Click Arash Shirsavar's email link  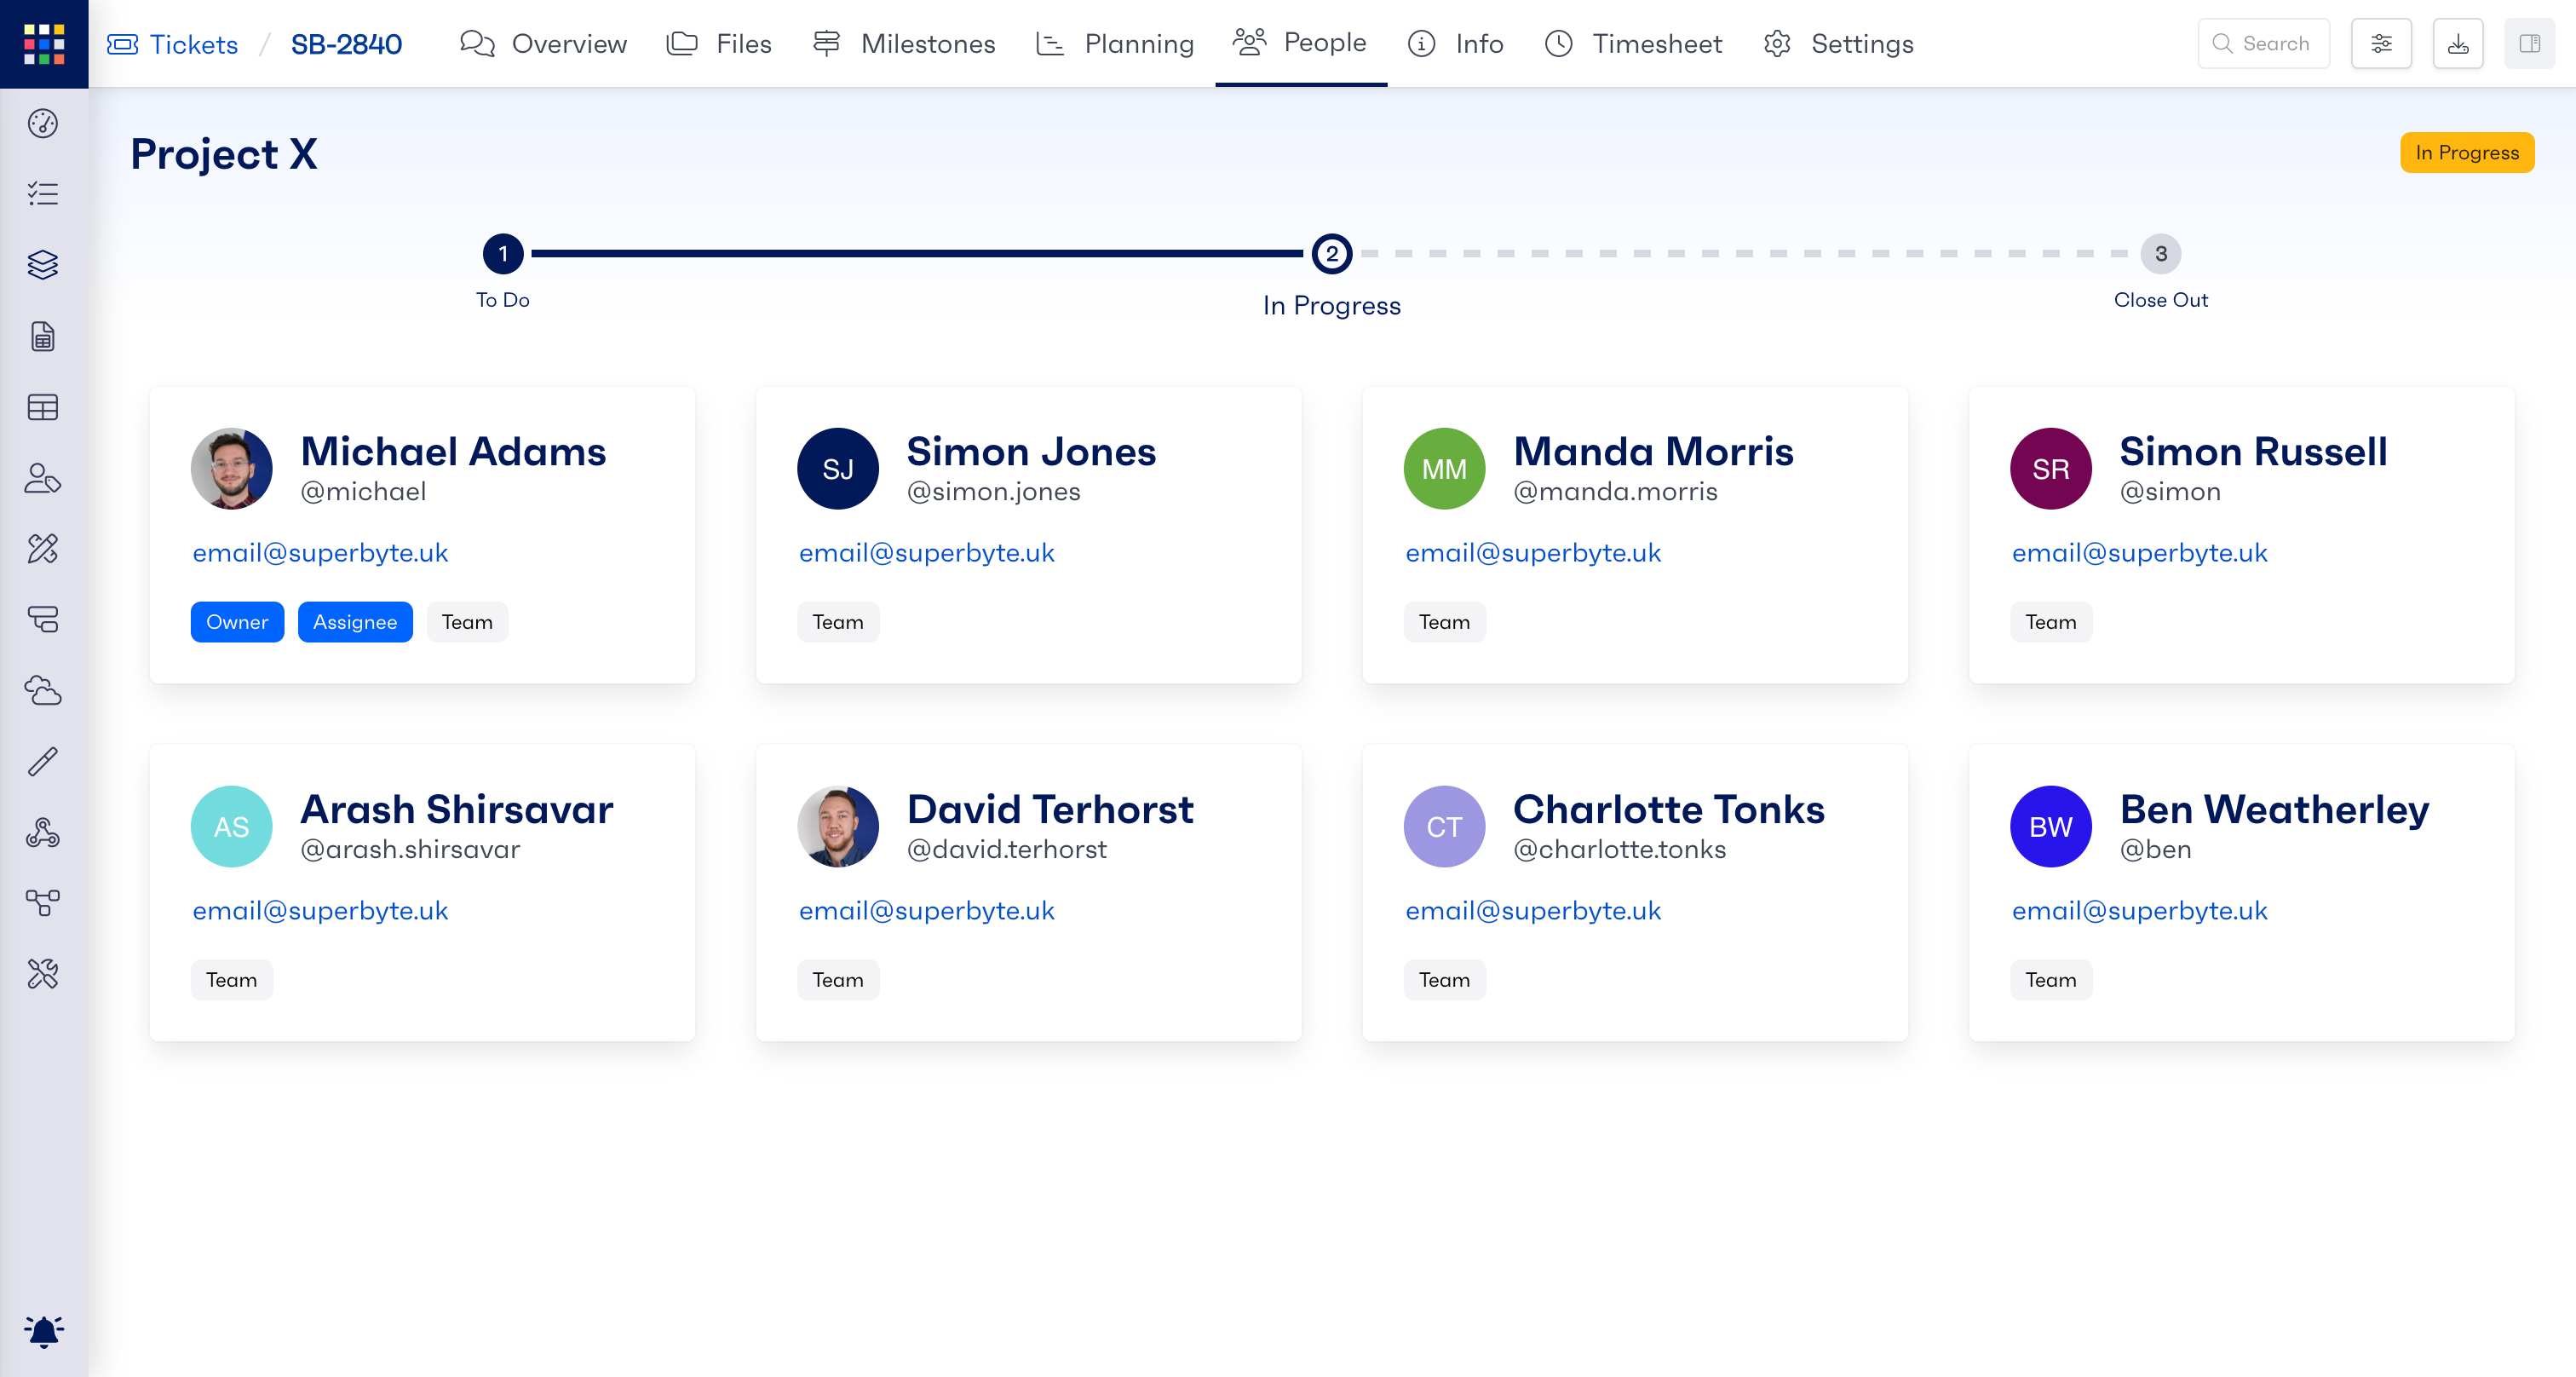(x=320, y=911)
